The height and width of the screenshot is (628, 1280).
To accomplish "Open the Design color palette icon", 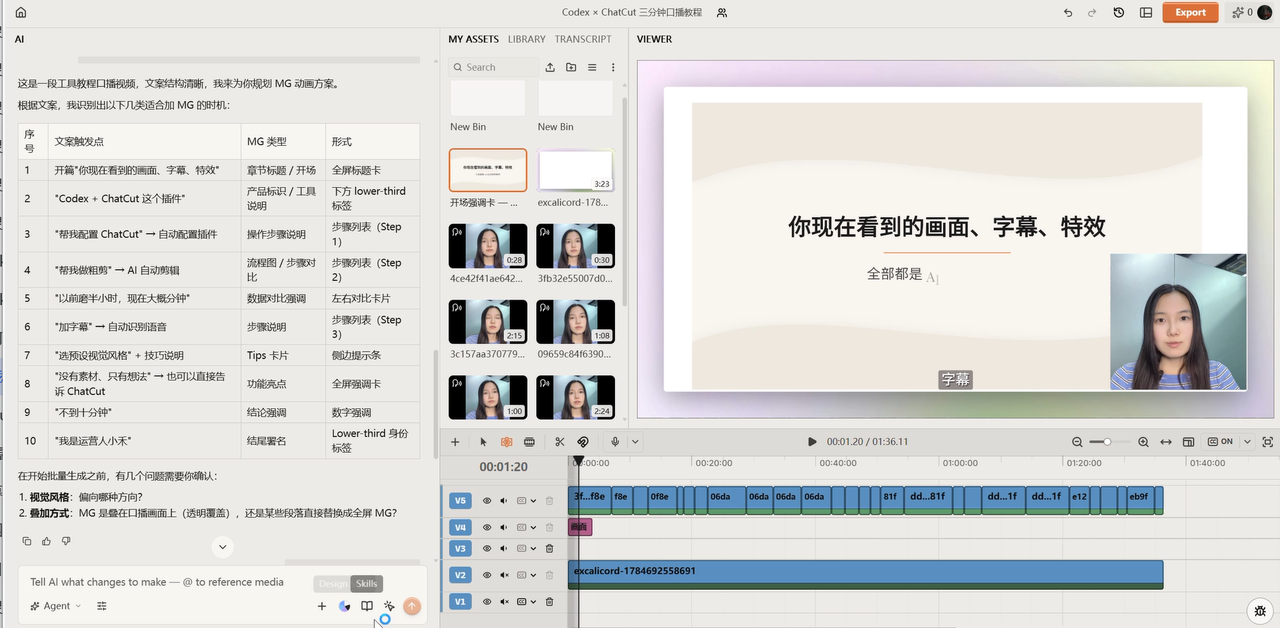I will click(x=345, y=606).
